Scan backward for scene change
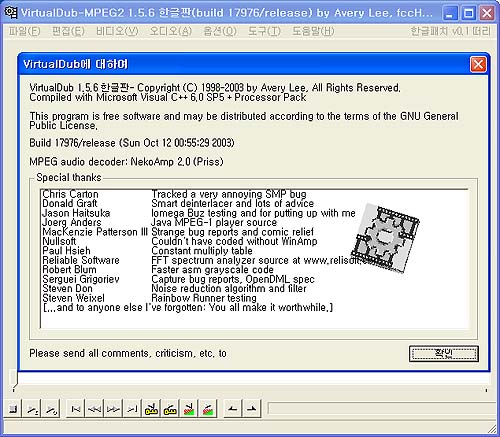This screenshot has height=437, width=500. click(x=189, y=409)
